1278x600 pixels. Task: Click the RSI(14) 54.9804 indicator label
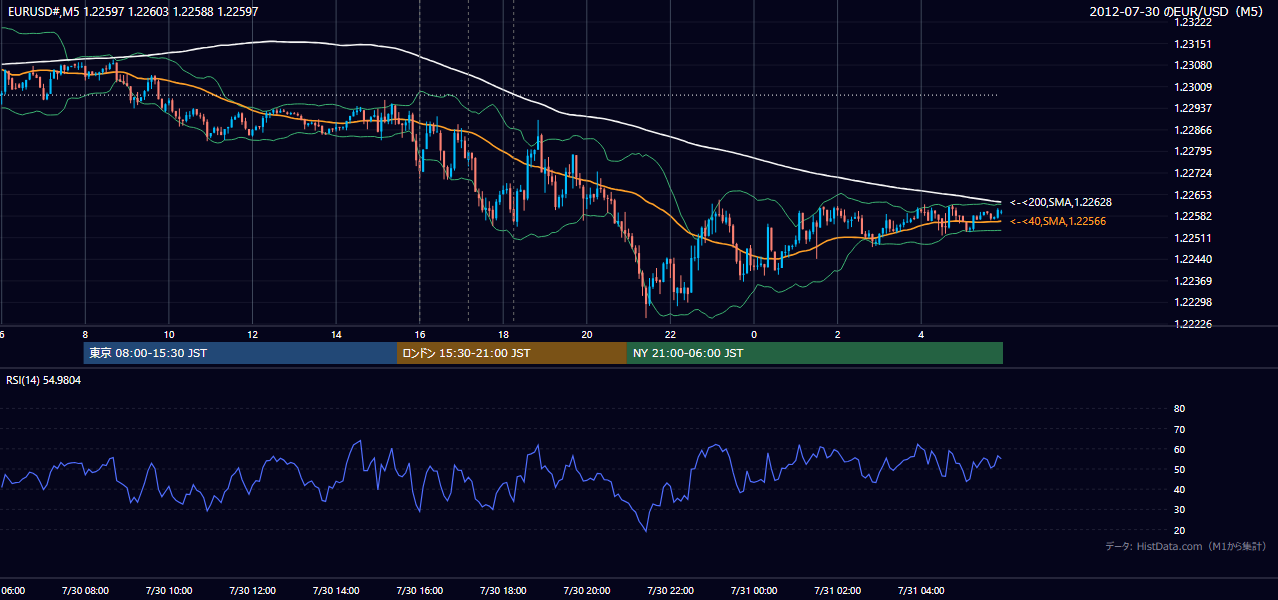[44, 380]
